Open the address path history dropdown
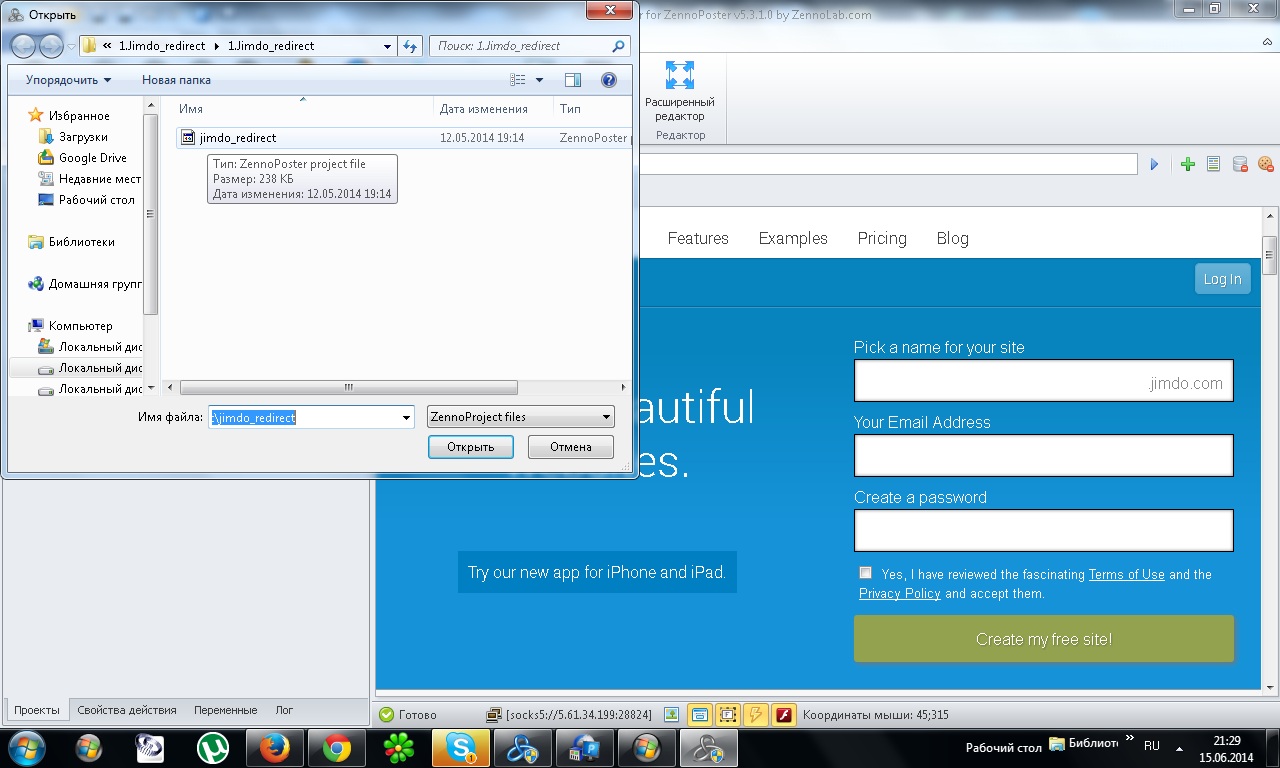This screenshot has height=768, width=1280. coord(388,46)
